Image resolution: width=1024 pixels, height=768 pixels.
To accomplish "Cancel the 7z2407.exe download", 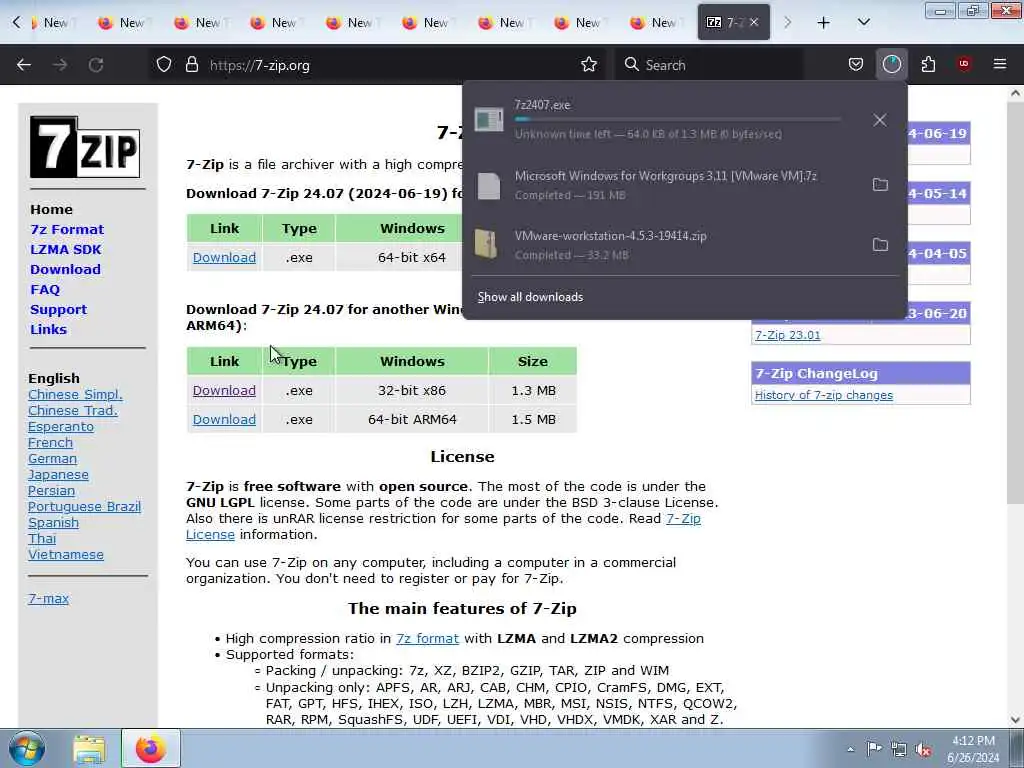I will (880, 120).
